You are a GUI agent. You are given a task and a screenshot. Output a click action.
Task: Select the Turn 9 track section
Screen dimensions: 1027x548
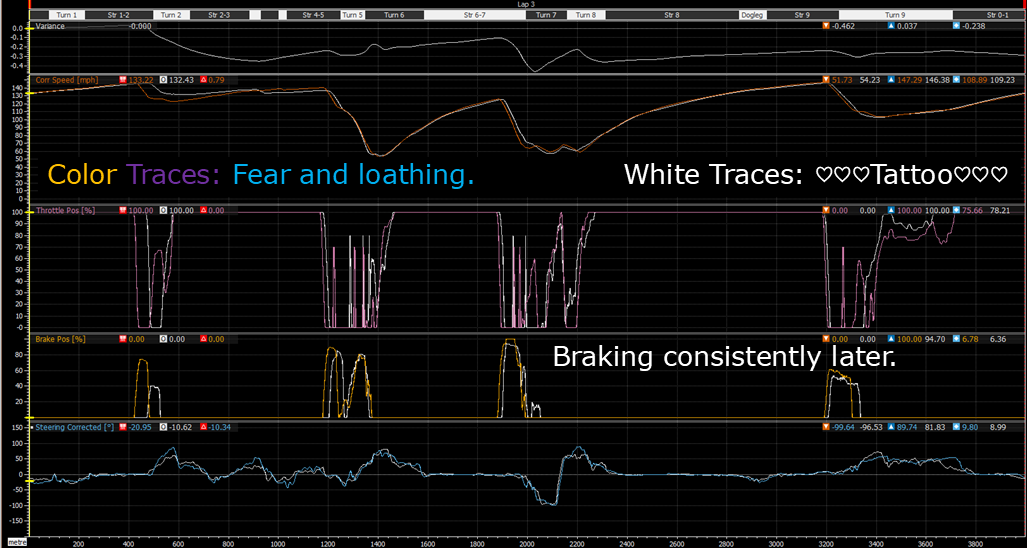click(x=895, y=14)
